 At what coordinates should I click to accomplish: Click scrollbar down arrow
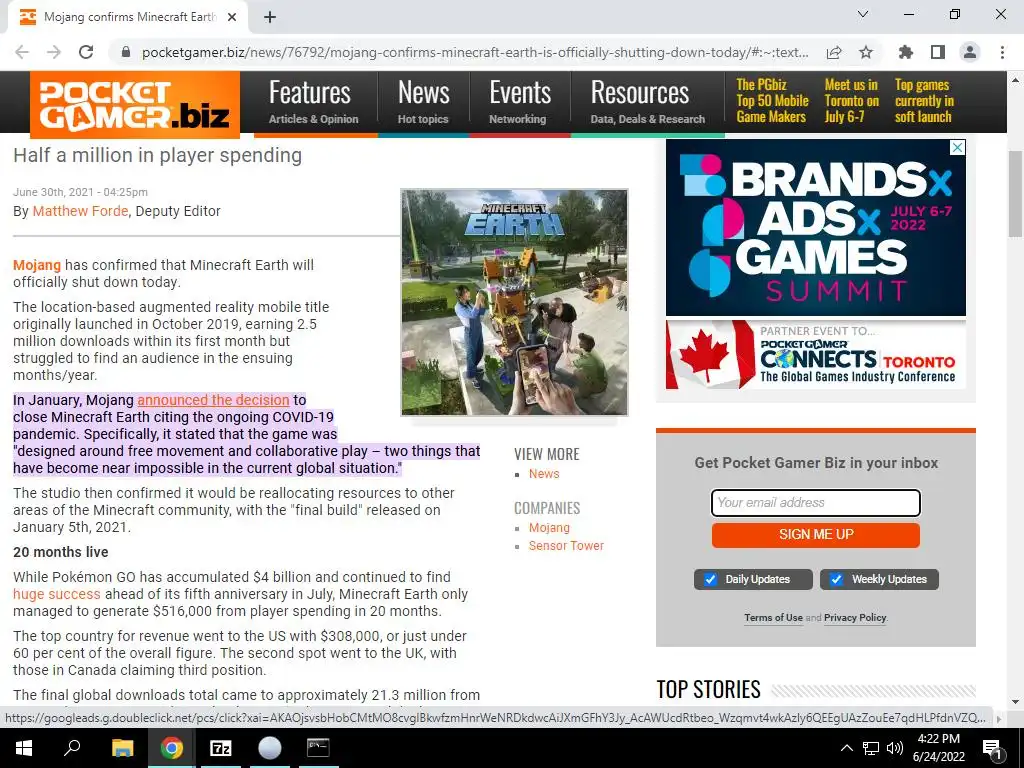pyautogui.click(x=1015, y=701)
